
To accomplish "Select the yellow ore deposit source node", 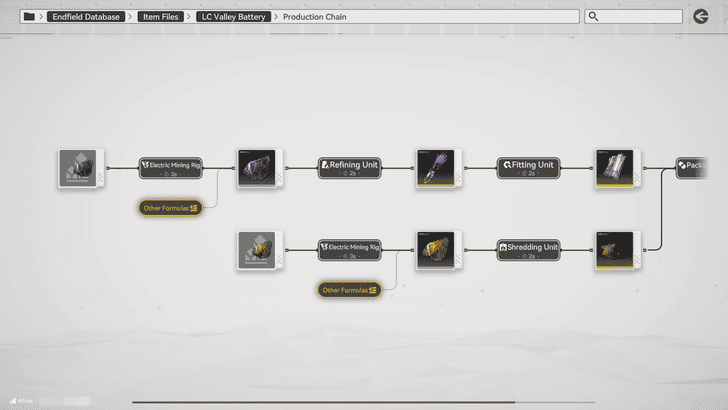I will [x=257, y=250].
